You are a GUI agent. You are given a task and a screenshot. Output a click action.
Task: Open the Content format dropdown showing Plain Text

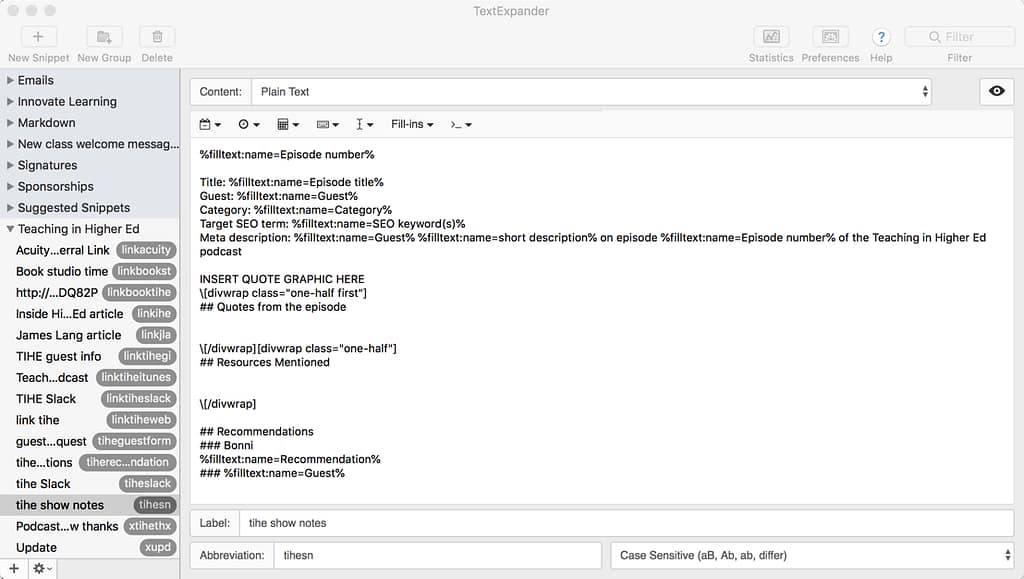590,91
